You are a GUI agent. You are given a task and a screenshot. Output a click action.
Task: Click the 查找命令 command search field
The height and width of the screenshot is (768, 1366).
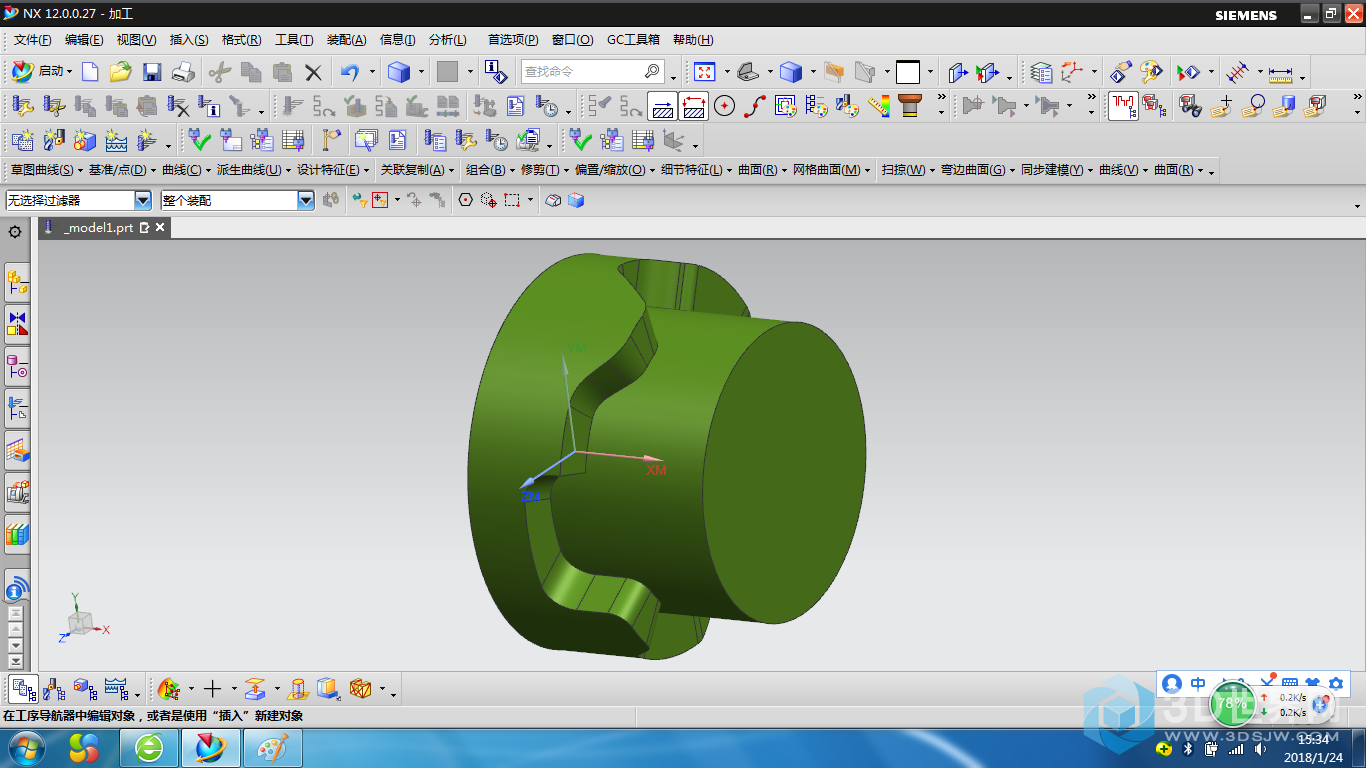coord(592,72)
